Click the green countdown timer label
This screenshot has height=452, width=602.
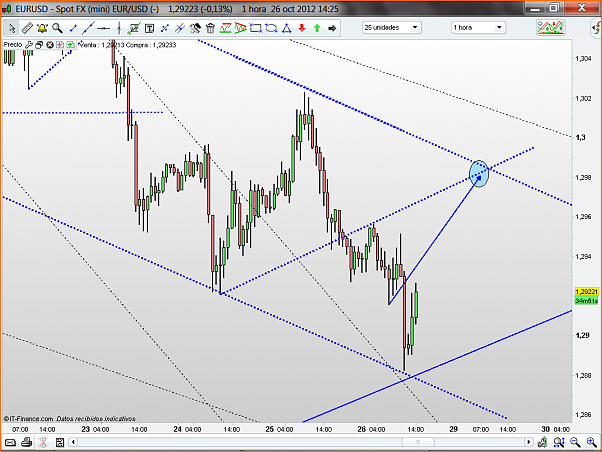tap(586, 301)
